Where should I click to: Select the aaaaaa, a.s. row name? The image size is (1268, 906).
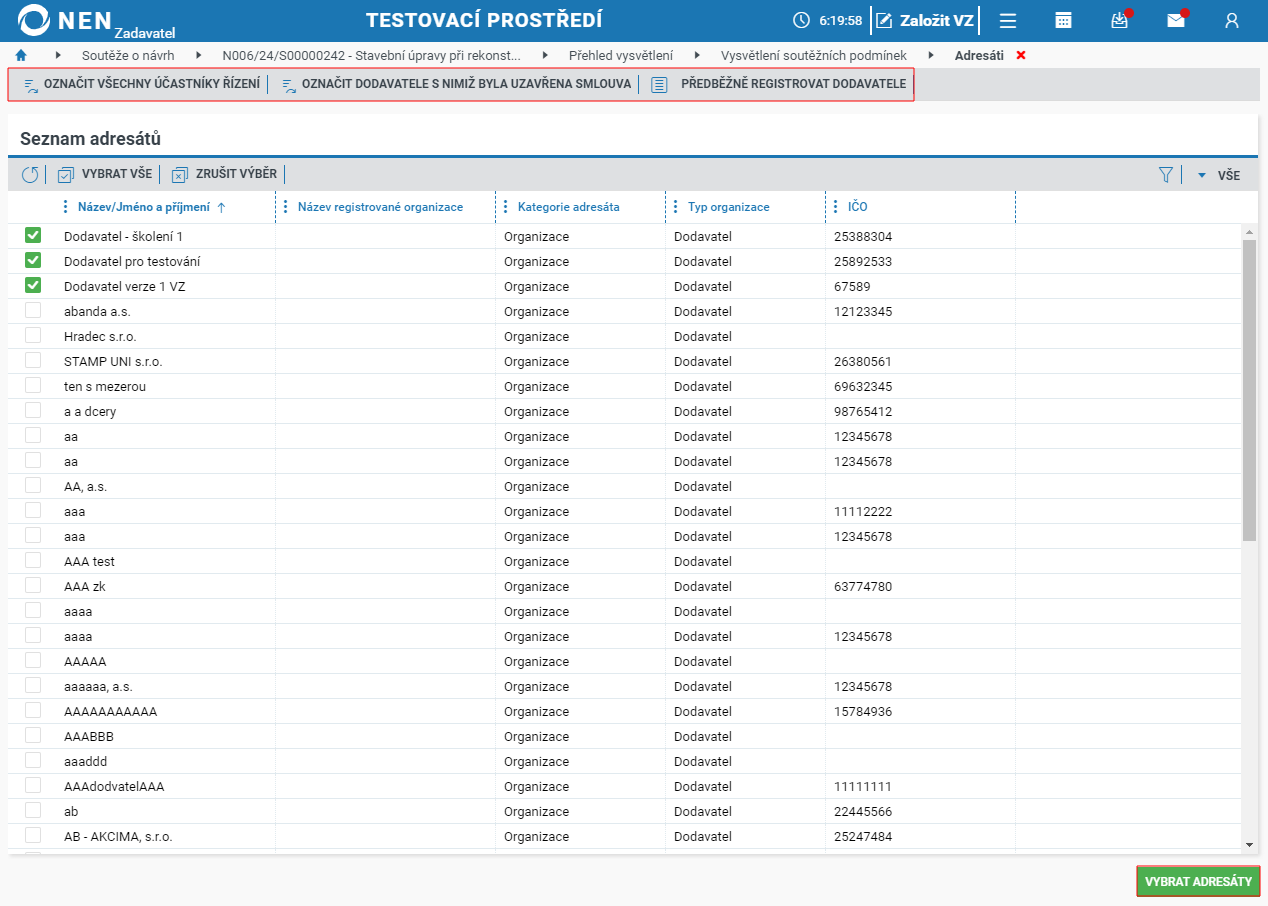[x=98, y=687]
